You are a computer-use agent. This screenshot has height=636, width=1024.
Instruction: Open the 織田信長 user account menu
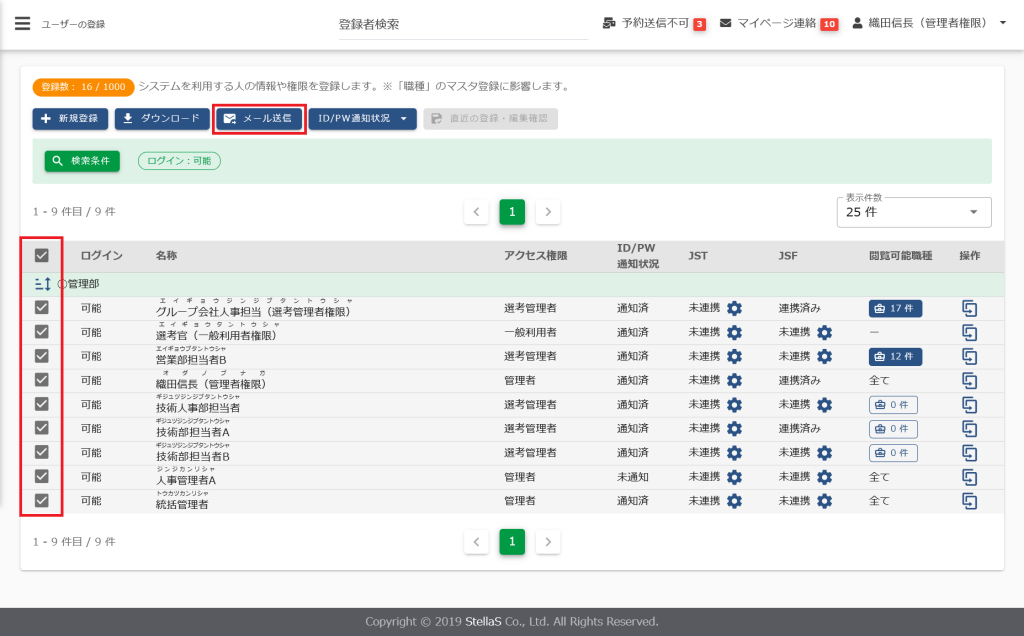929,23
